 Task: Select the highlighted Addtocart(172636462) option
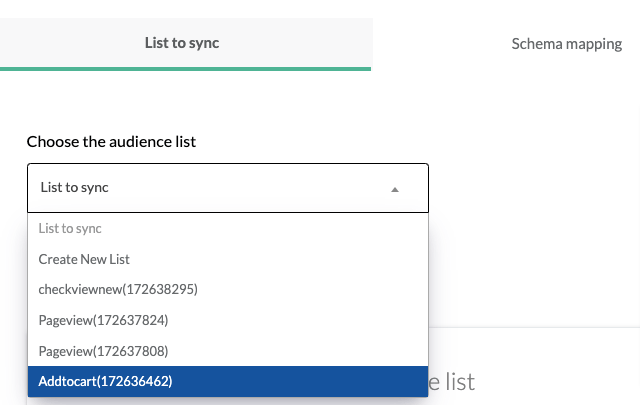tap(228, 381)
